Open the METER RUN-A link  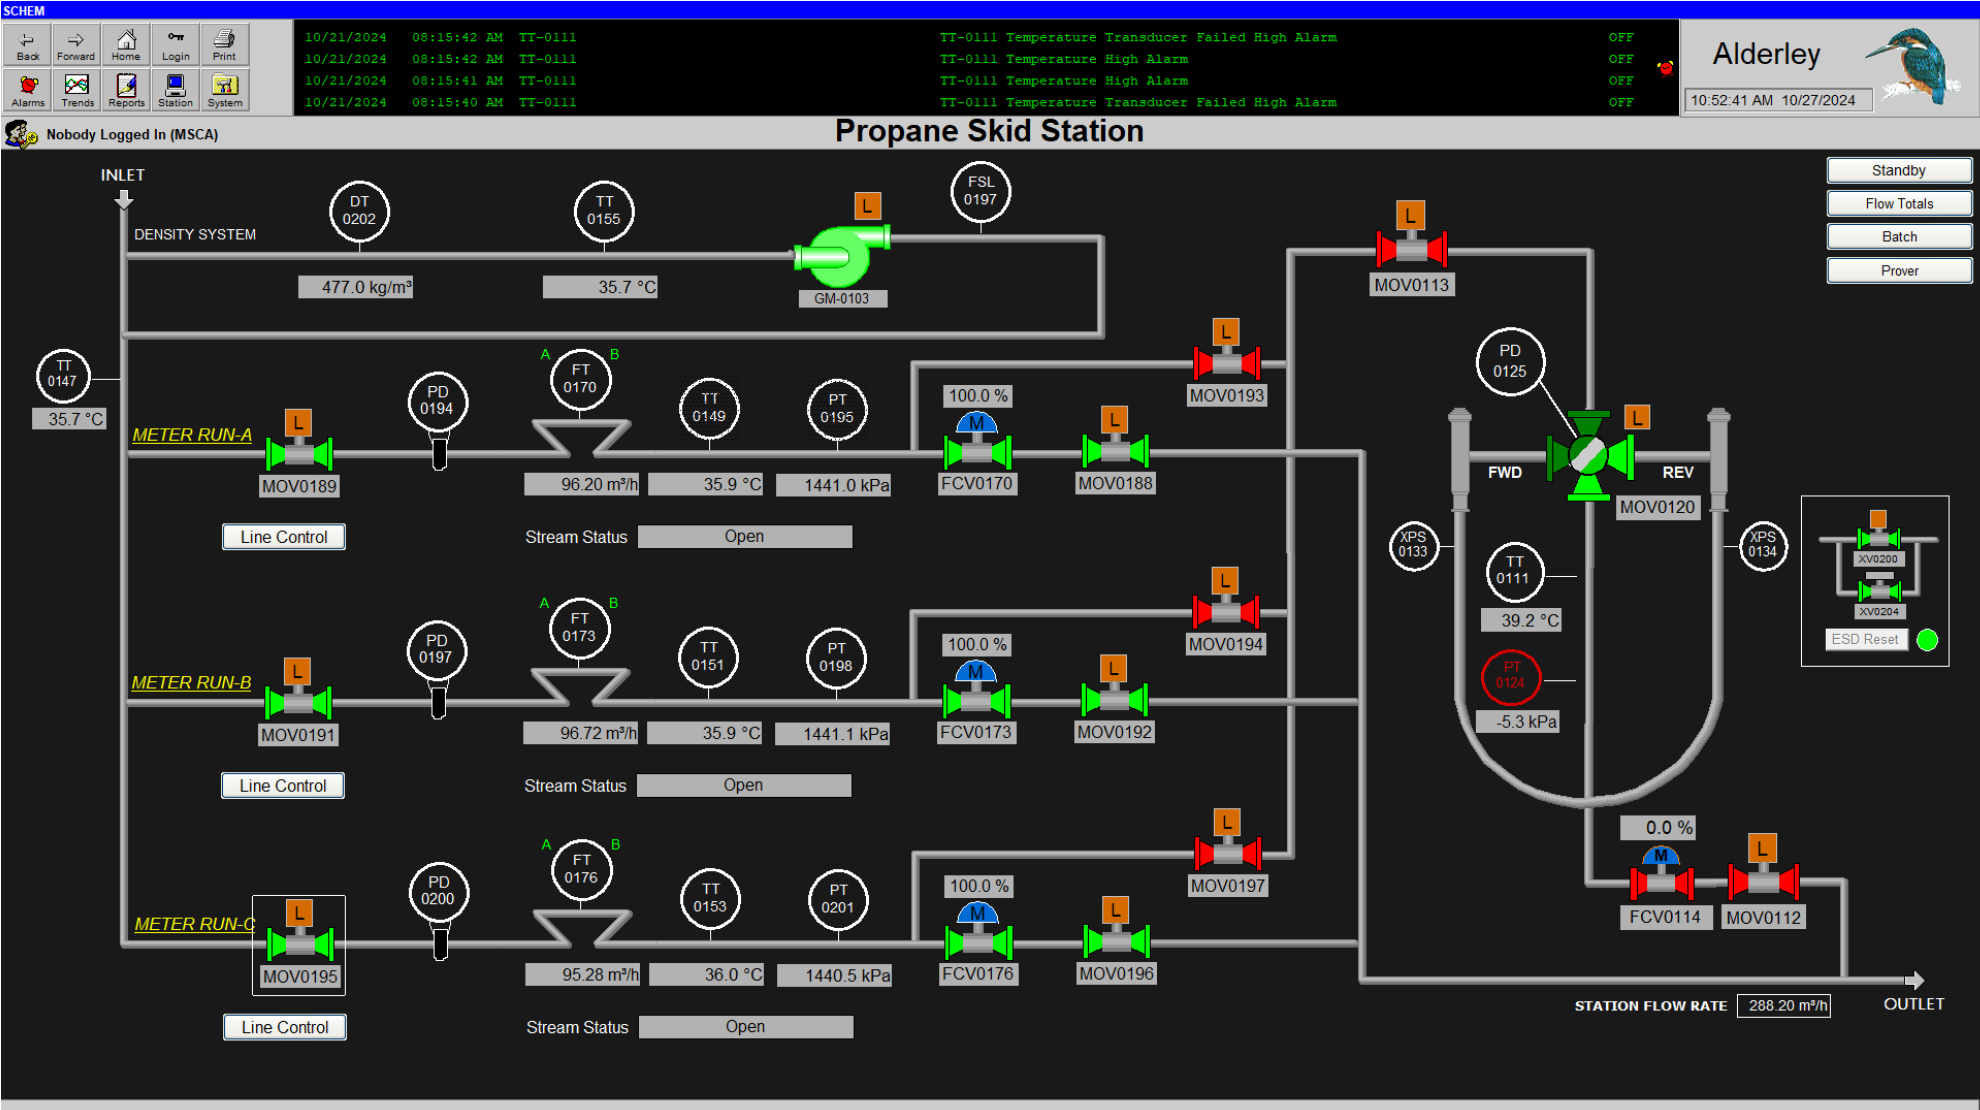pos(192,435)
